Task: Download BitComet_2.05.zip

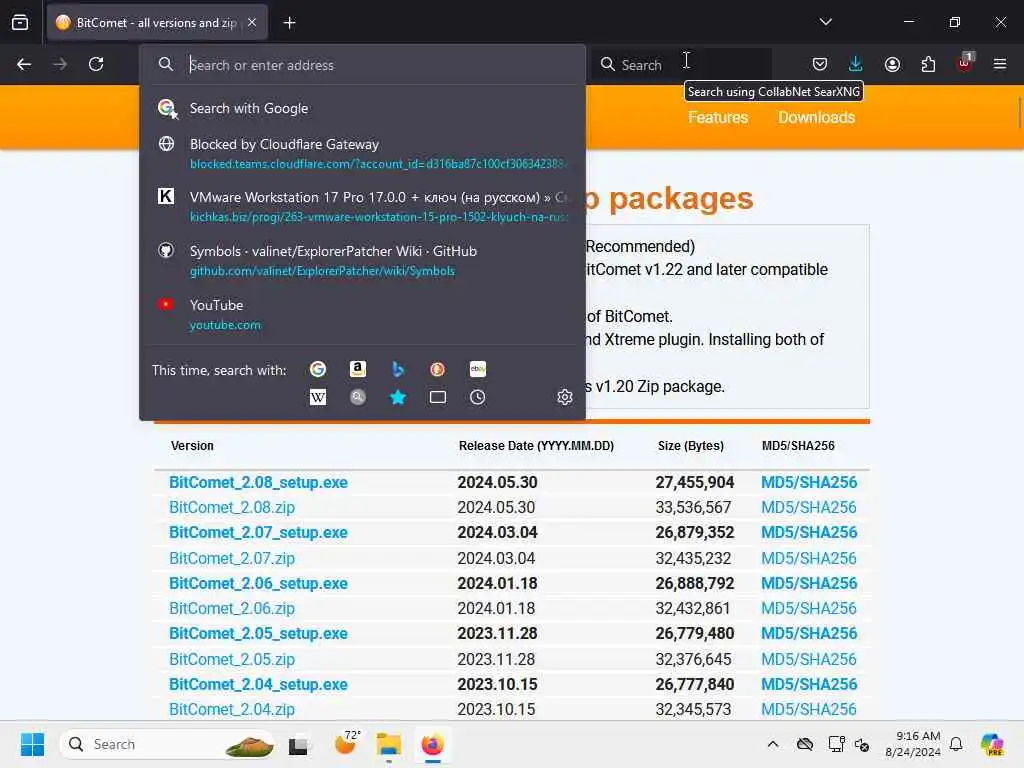Action: [232, 659]
